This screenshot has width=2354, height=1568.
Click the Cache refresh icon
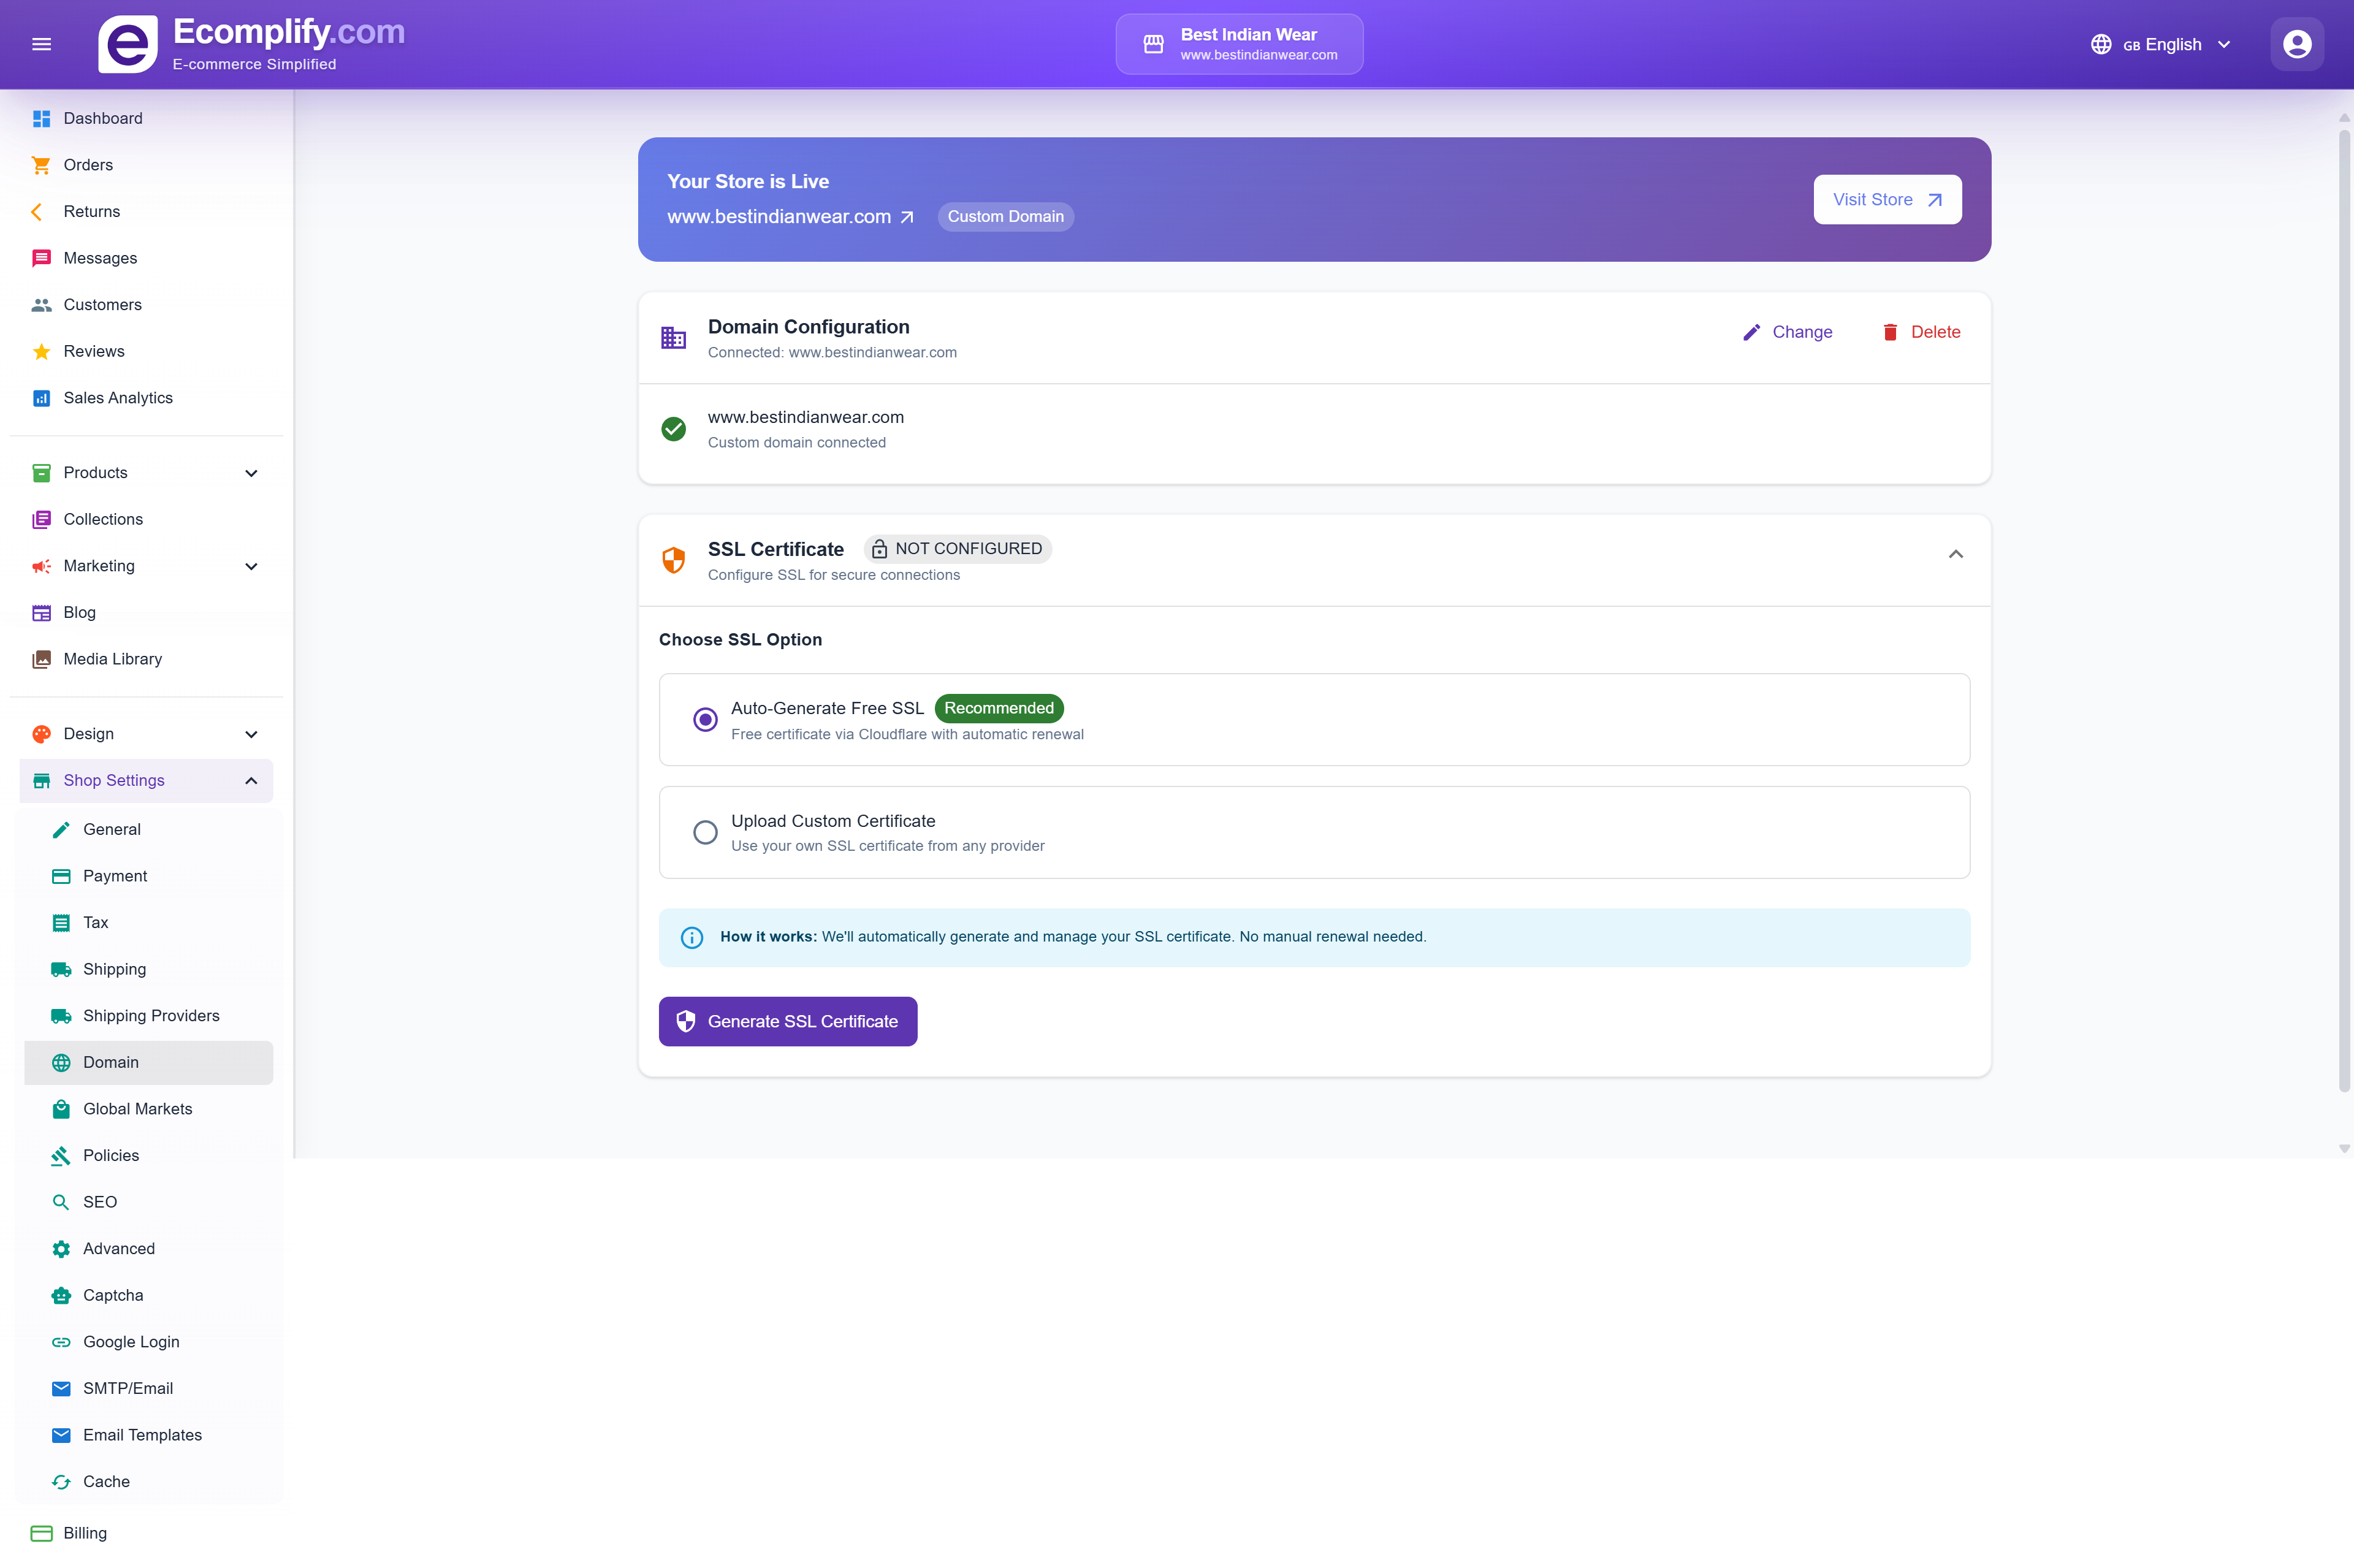click(x=61, y=1481)
